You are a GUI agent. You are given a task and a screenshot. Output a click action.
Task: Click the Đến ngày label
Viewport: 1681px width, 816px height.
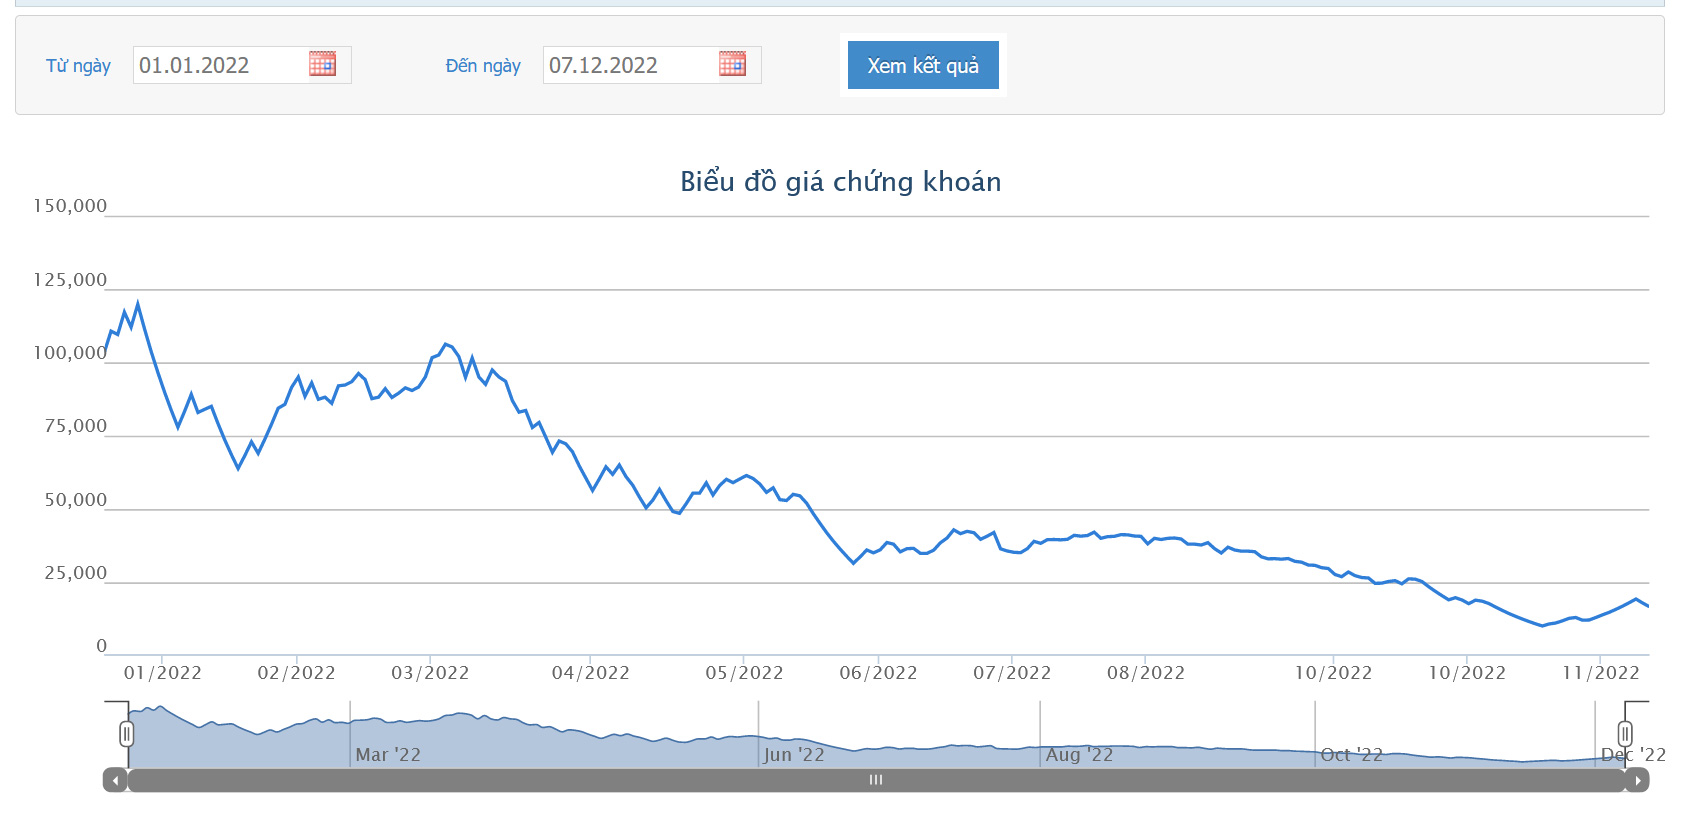[483, 66]
